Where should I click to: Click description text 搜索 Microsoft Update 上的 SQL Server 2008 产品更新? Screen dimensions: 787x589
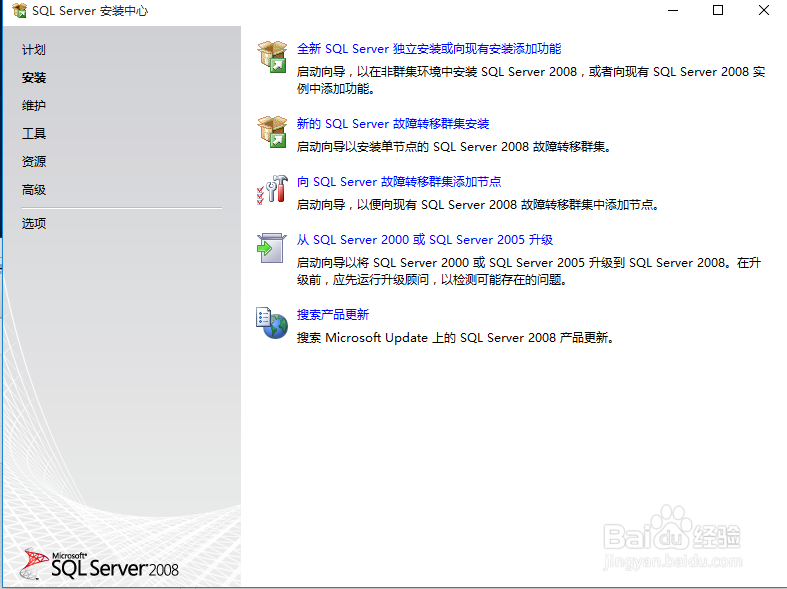[x=455, y=338]
